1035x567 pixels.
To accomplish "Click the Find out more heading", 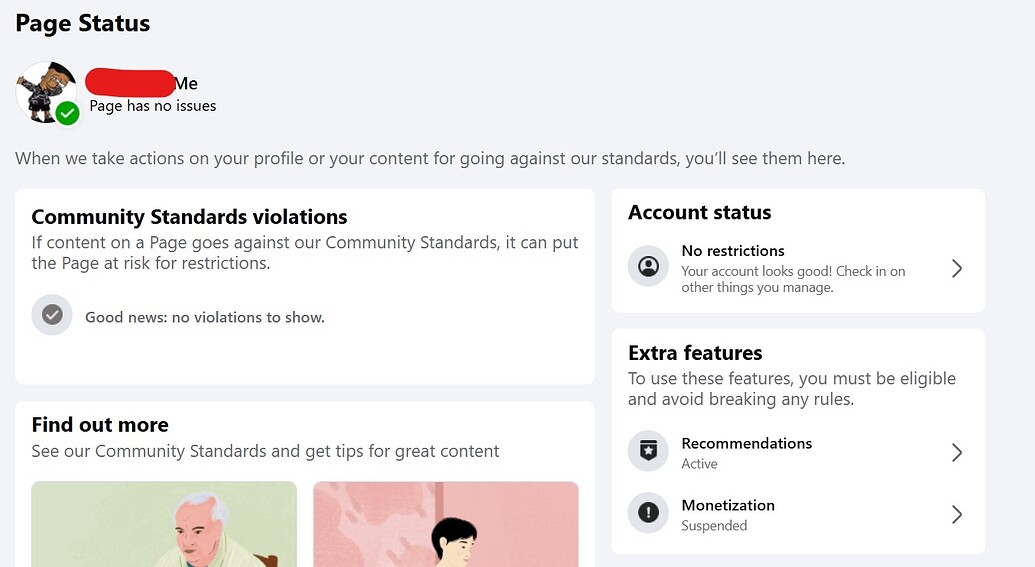I will coord(100,424).
